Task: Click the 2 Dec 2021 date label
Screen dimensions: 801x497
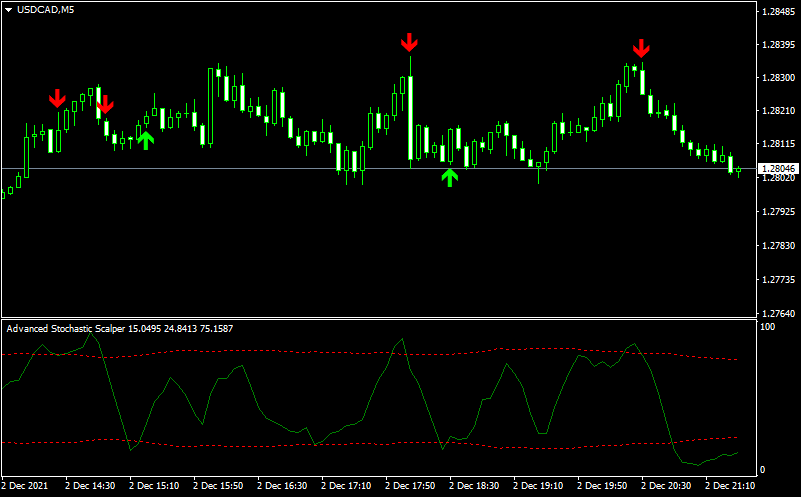Action: [x=24, y=486]
